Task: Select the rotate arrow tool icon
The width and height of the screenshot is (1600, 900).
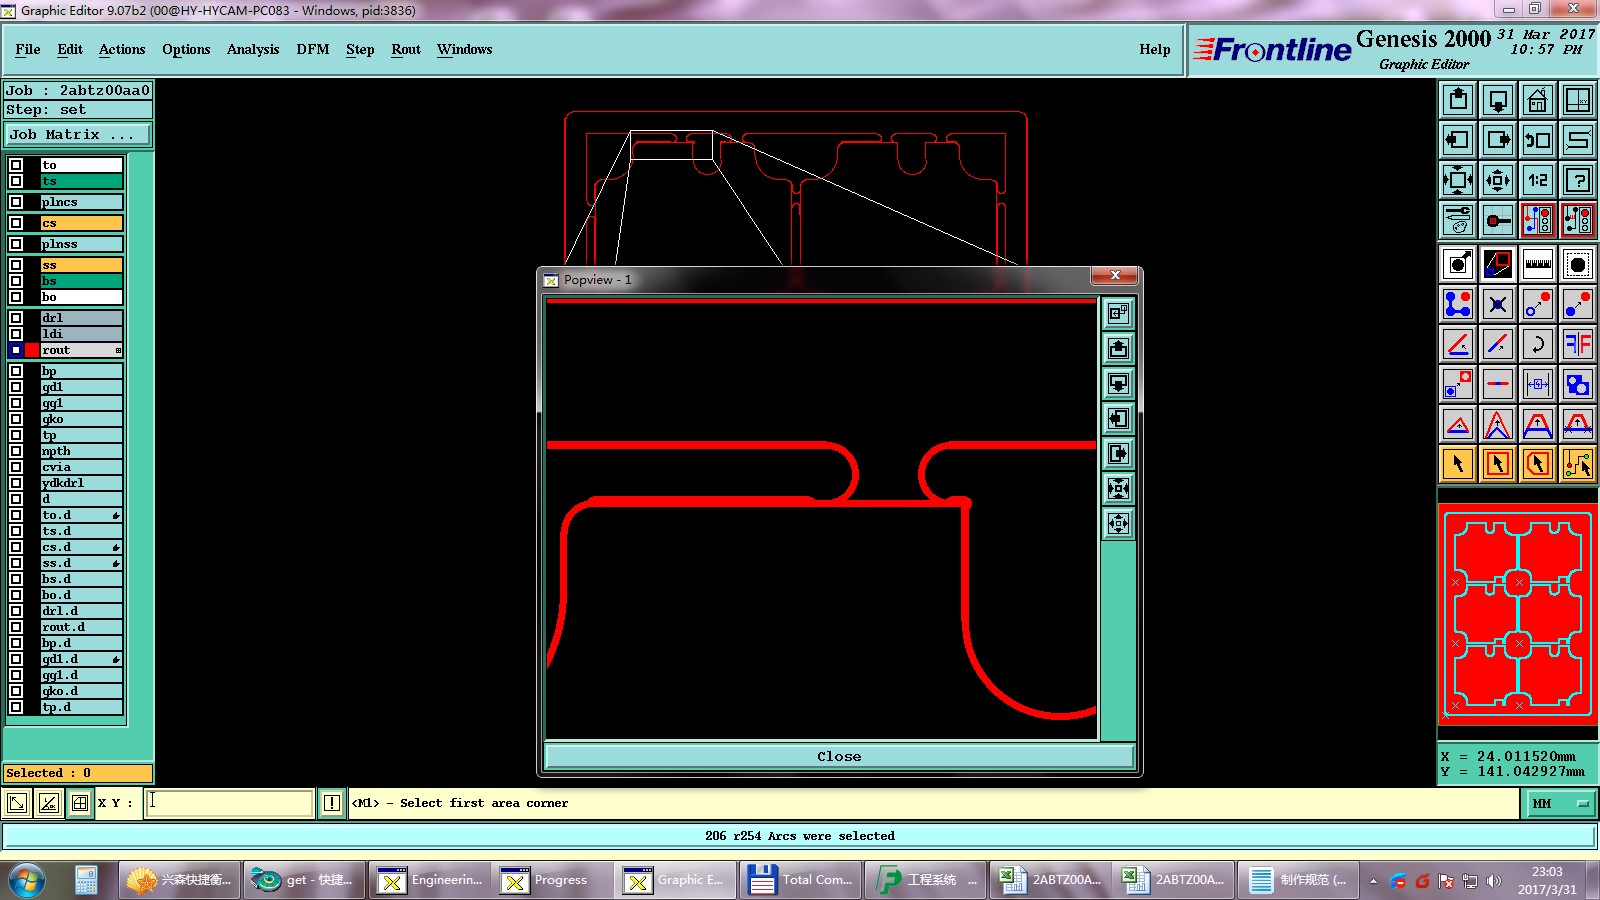Action: [1538, 344]
